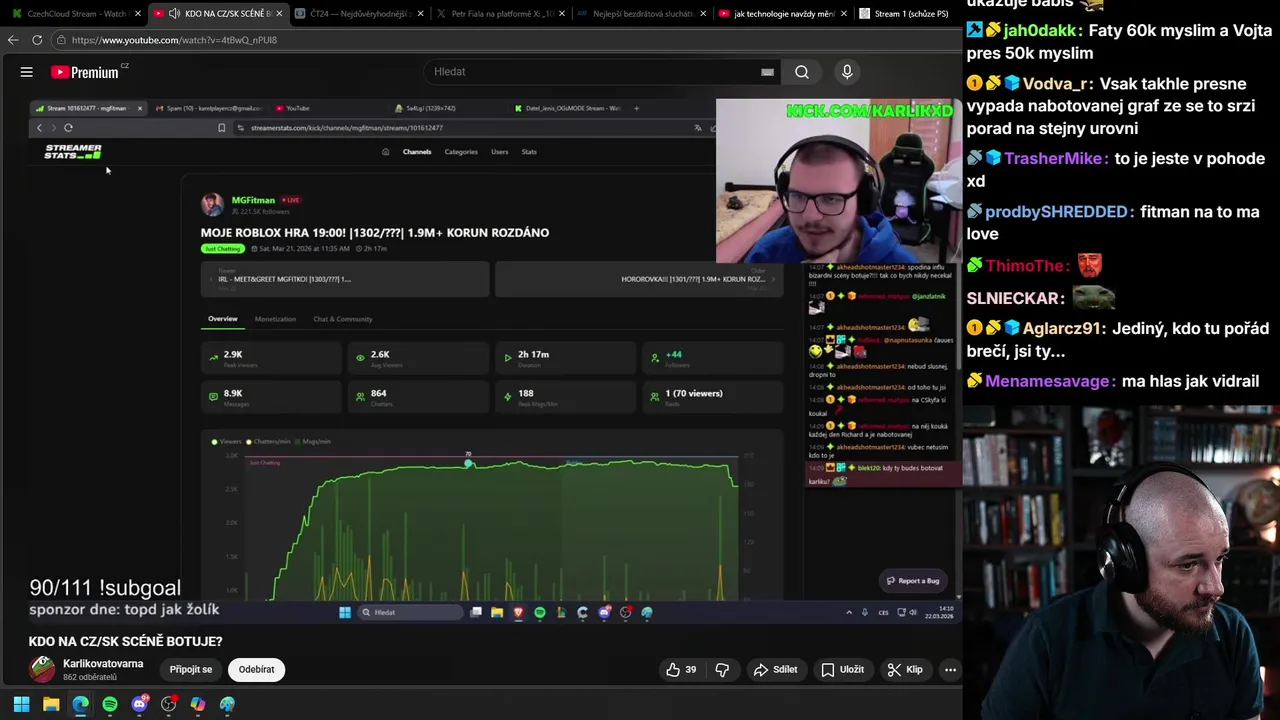The width and height of the screenshot is (1280, 720).
Task: Mute the KDO NA CZ/SK tab speaker icon
Action: pyautogui.click(x=175, y=14)
